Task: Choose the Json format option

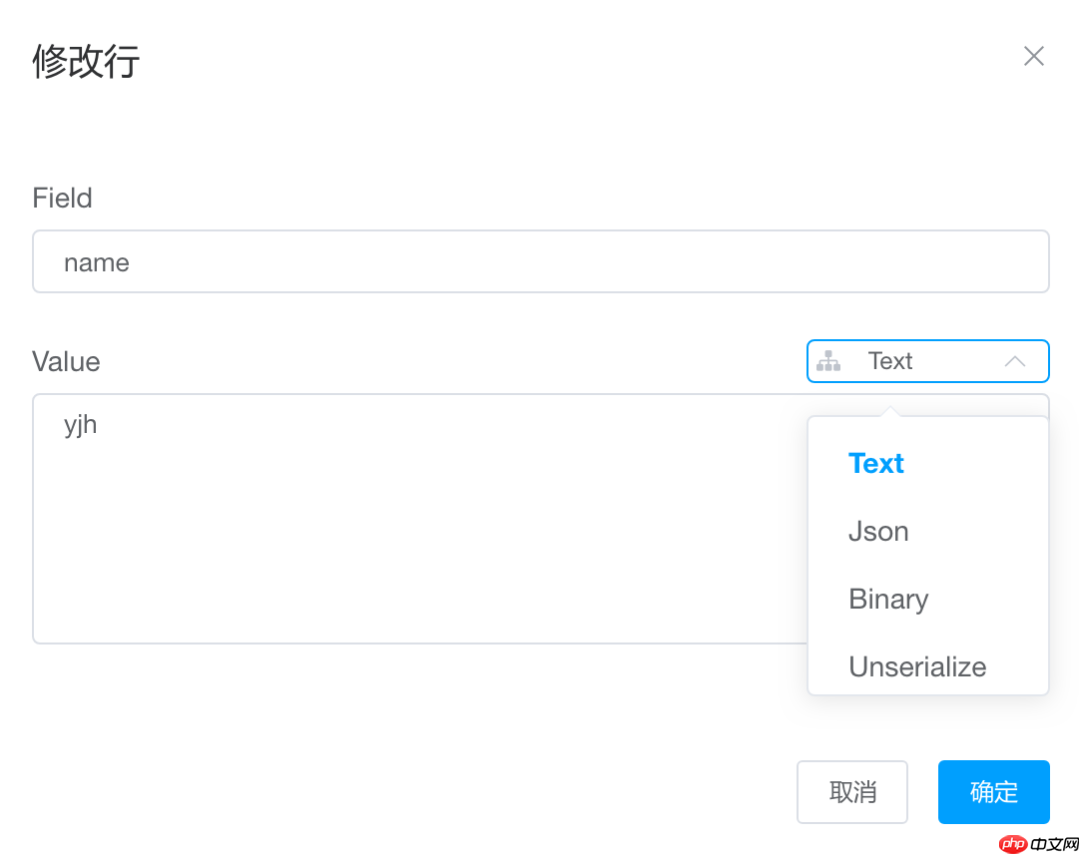Action: coord(878,531)
